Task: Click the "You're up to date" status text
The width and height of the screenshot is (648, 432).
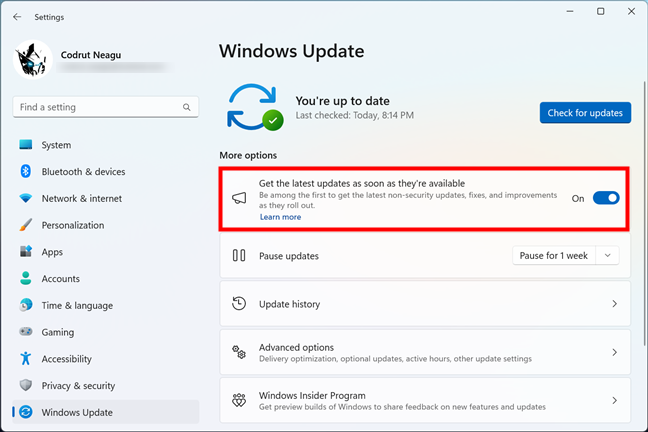Action: pos(343,101)
